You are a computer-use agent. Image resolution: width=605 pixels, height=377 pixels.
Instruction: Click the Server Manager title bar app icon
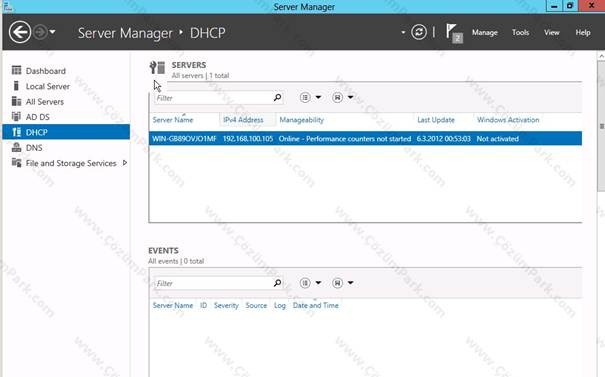tap(7, 6)
